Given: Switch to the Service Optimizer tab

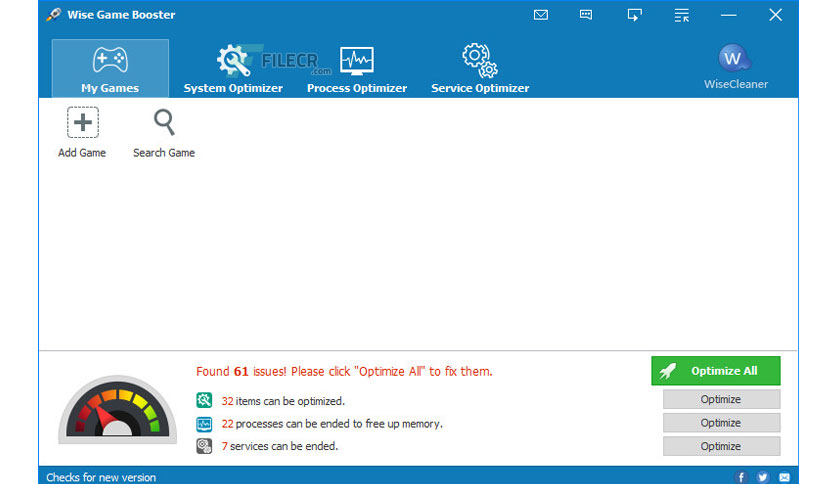Looking at the screenshot, I should pyautogui.click(x=480, y=68).
